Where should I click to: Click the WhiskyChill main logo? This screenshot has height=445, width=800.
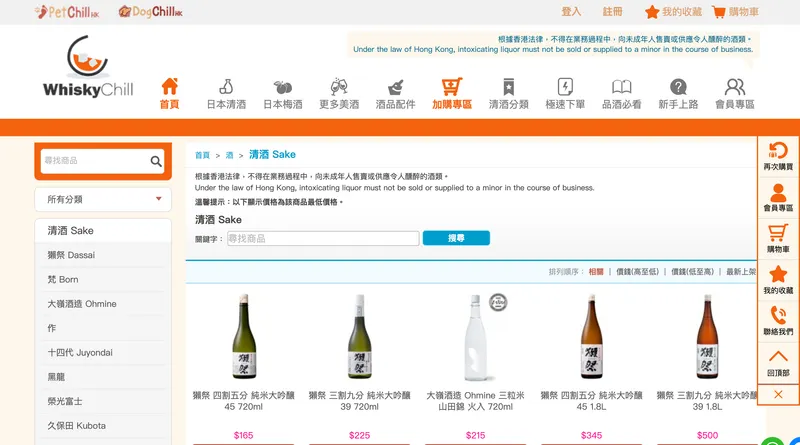[x=88, y=66]
